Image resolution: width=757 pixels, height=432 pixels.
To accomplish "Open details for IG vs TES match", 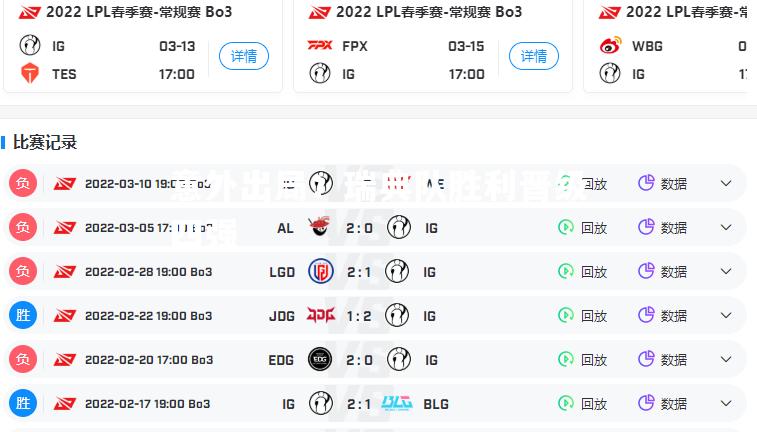I will point(244,56).
